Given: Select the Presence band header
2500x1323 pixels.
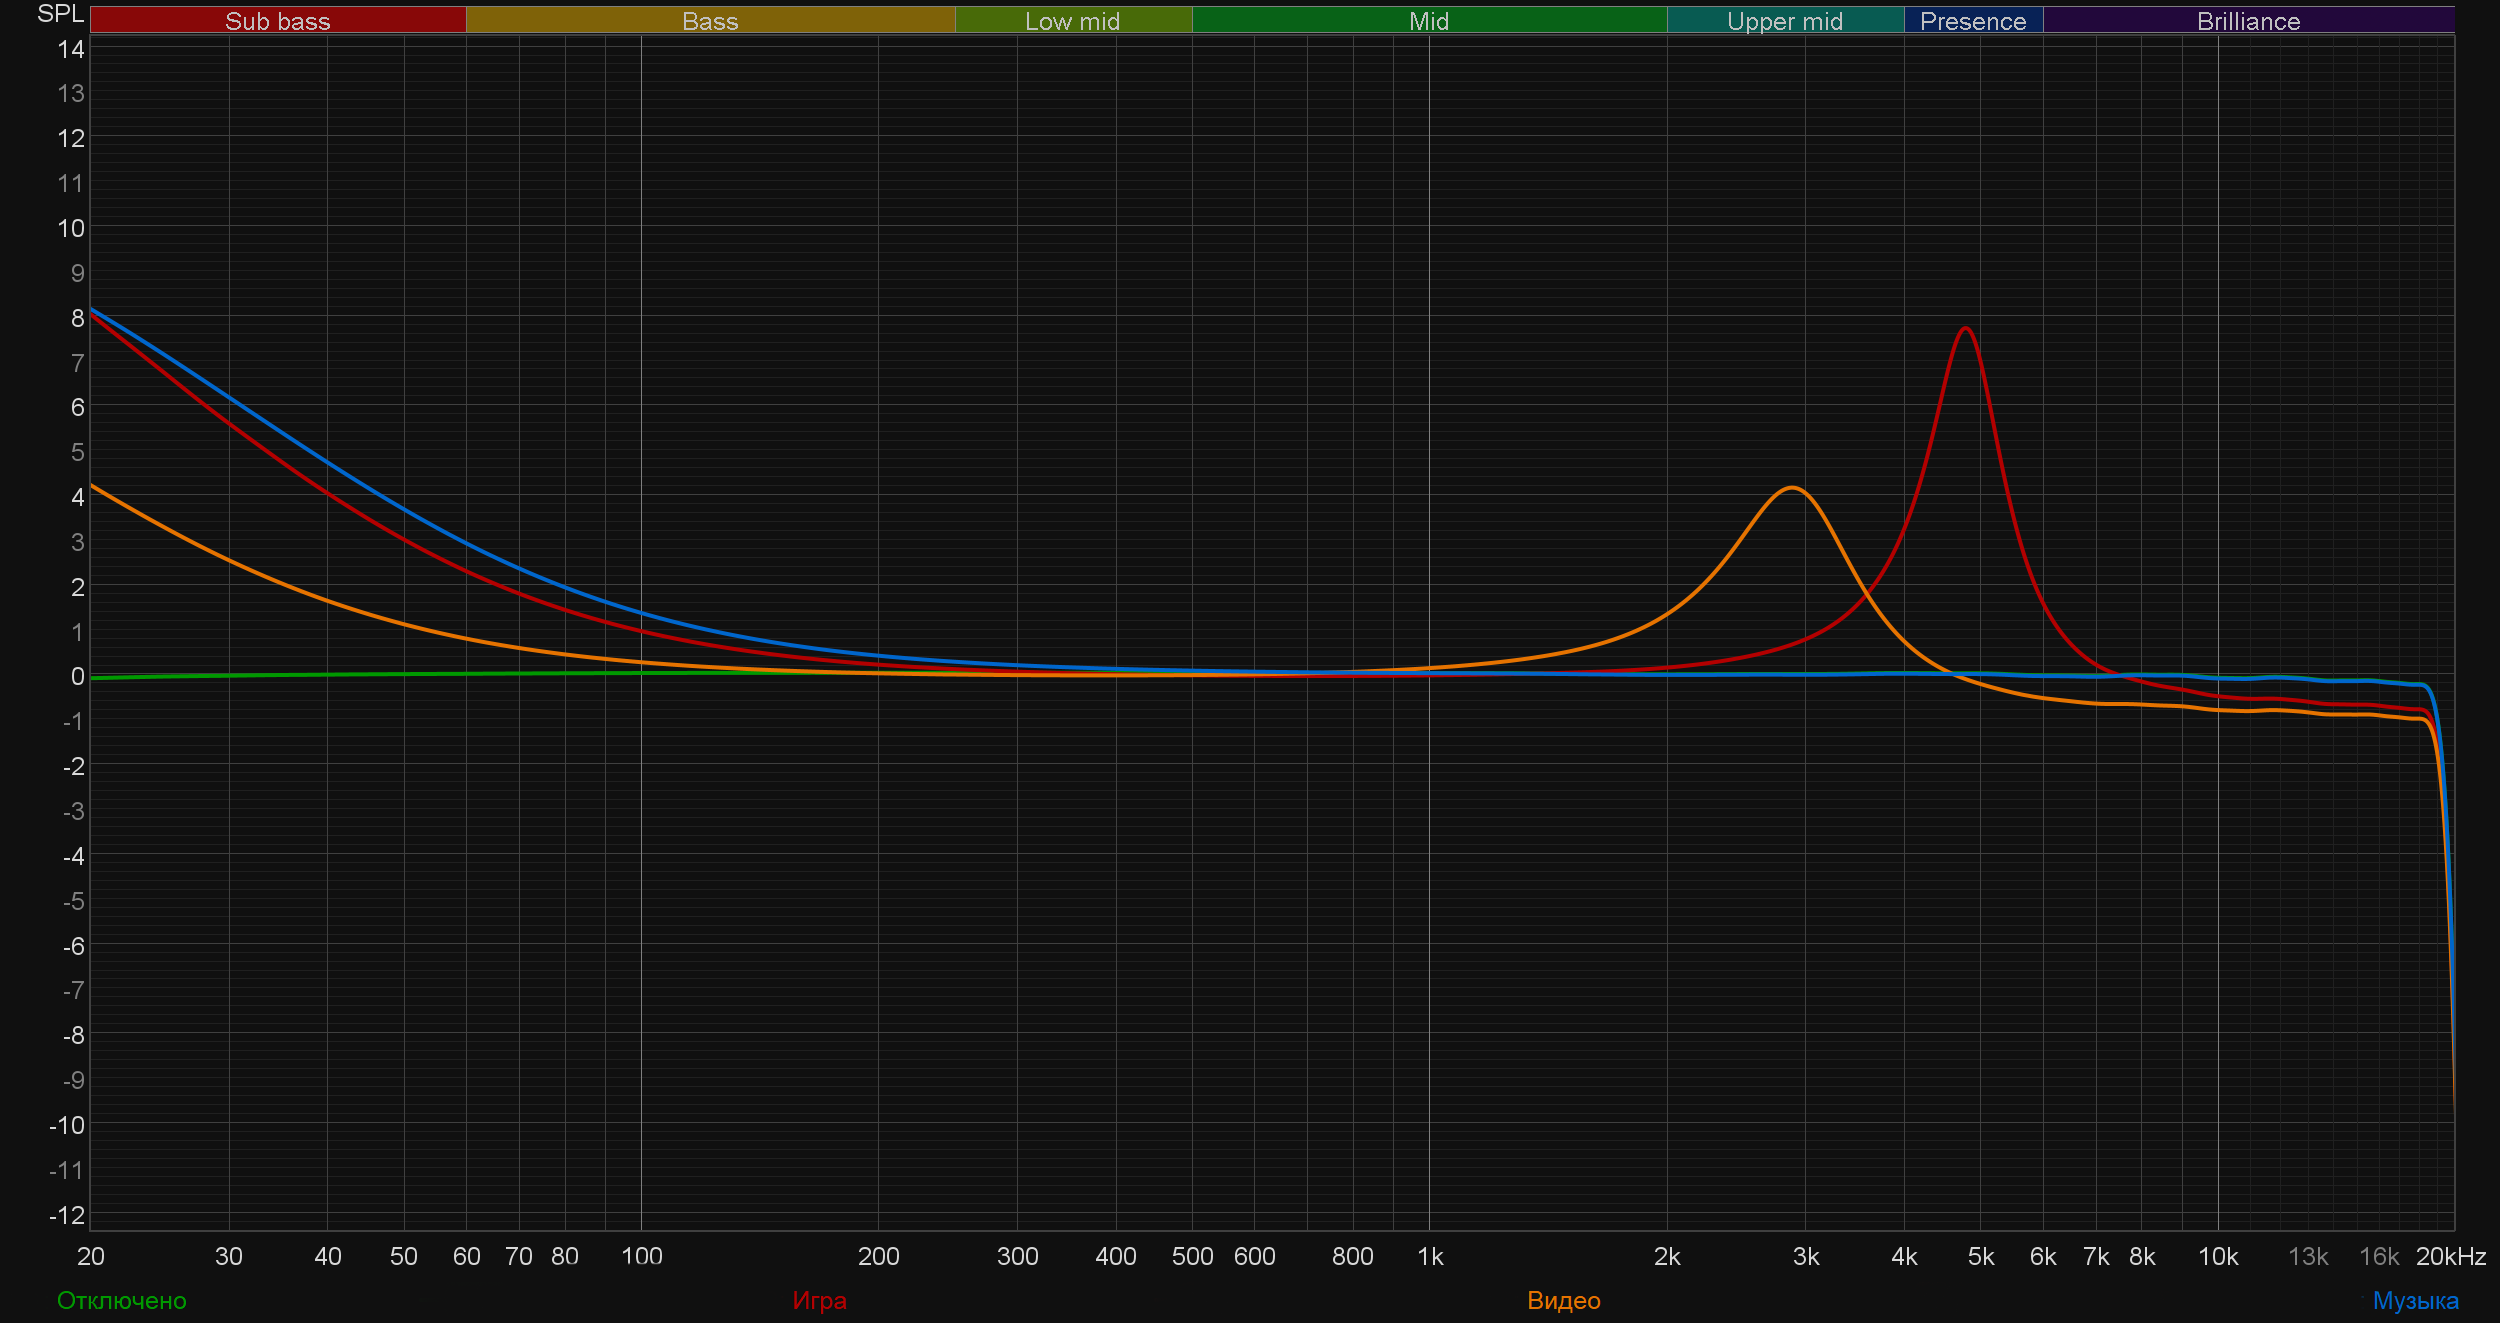Looking at the screenshot, I should coord(1972,21).
